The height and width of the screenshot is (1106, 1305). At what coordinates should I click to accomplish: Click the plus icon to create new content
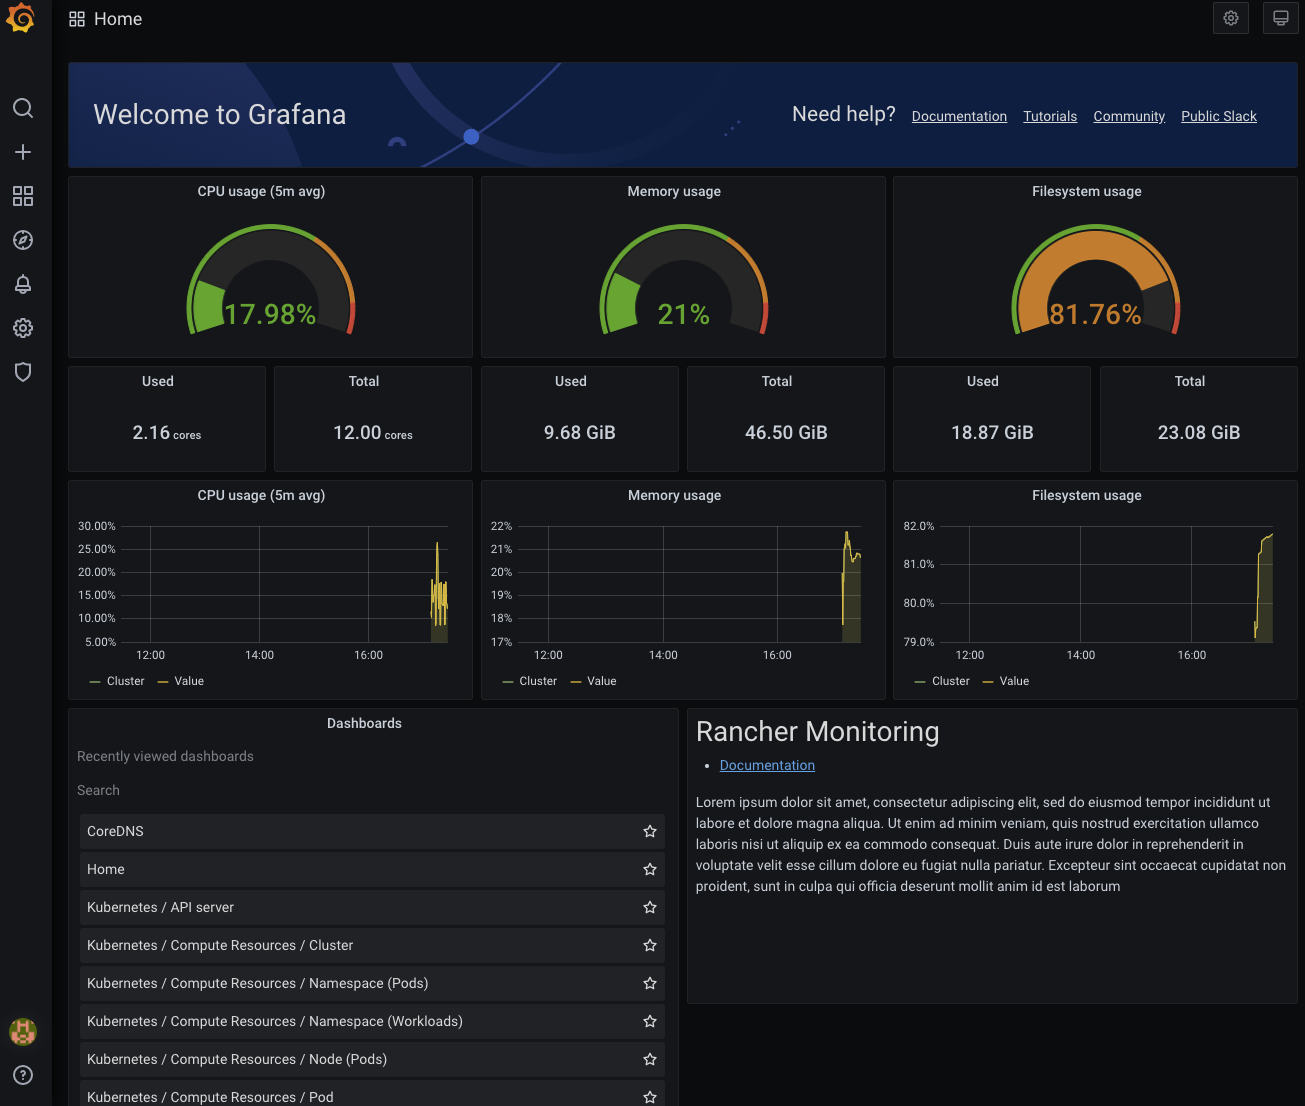click(x=23, y=152)
